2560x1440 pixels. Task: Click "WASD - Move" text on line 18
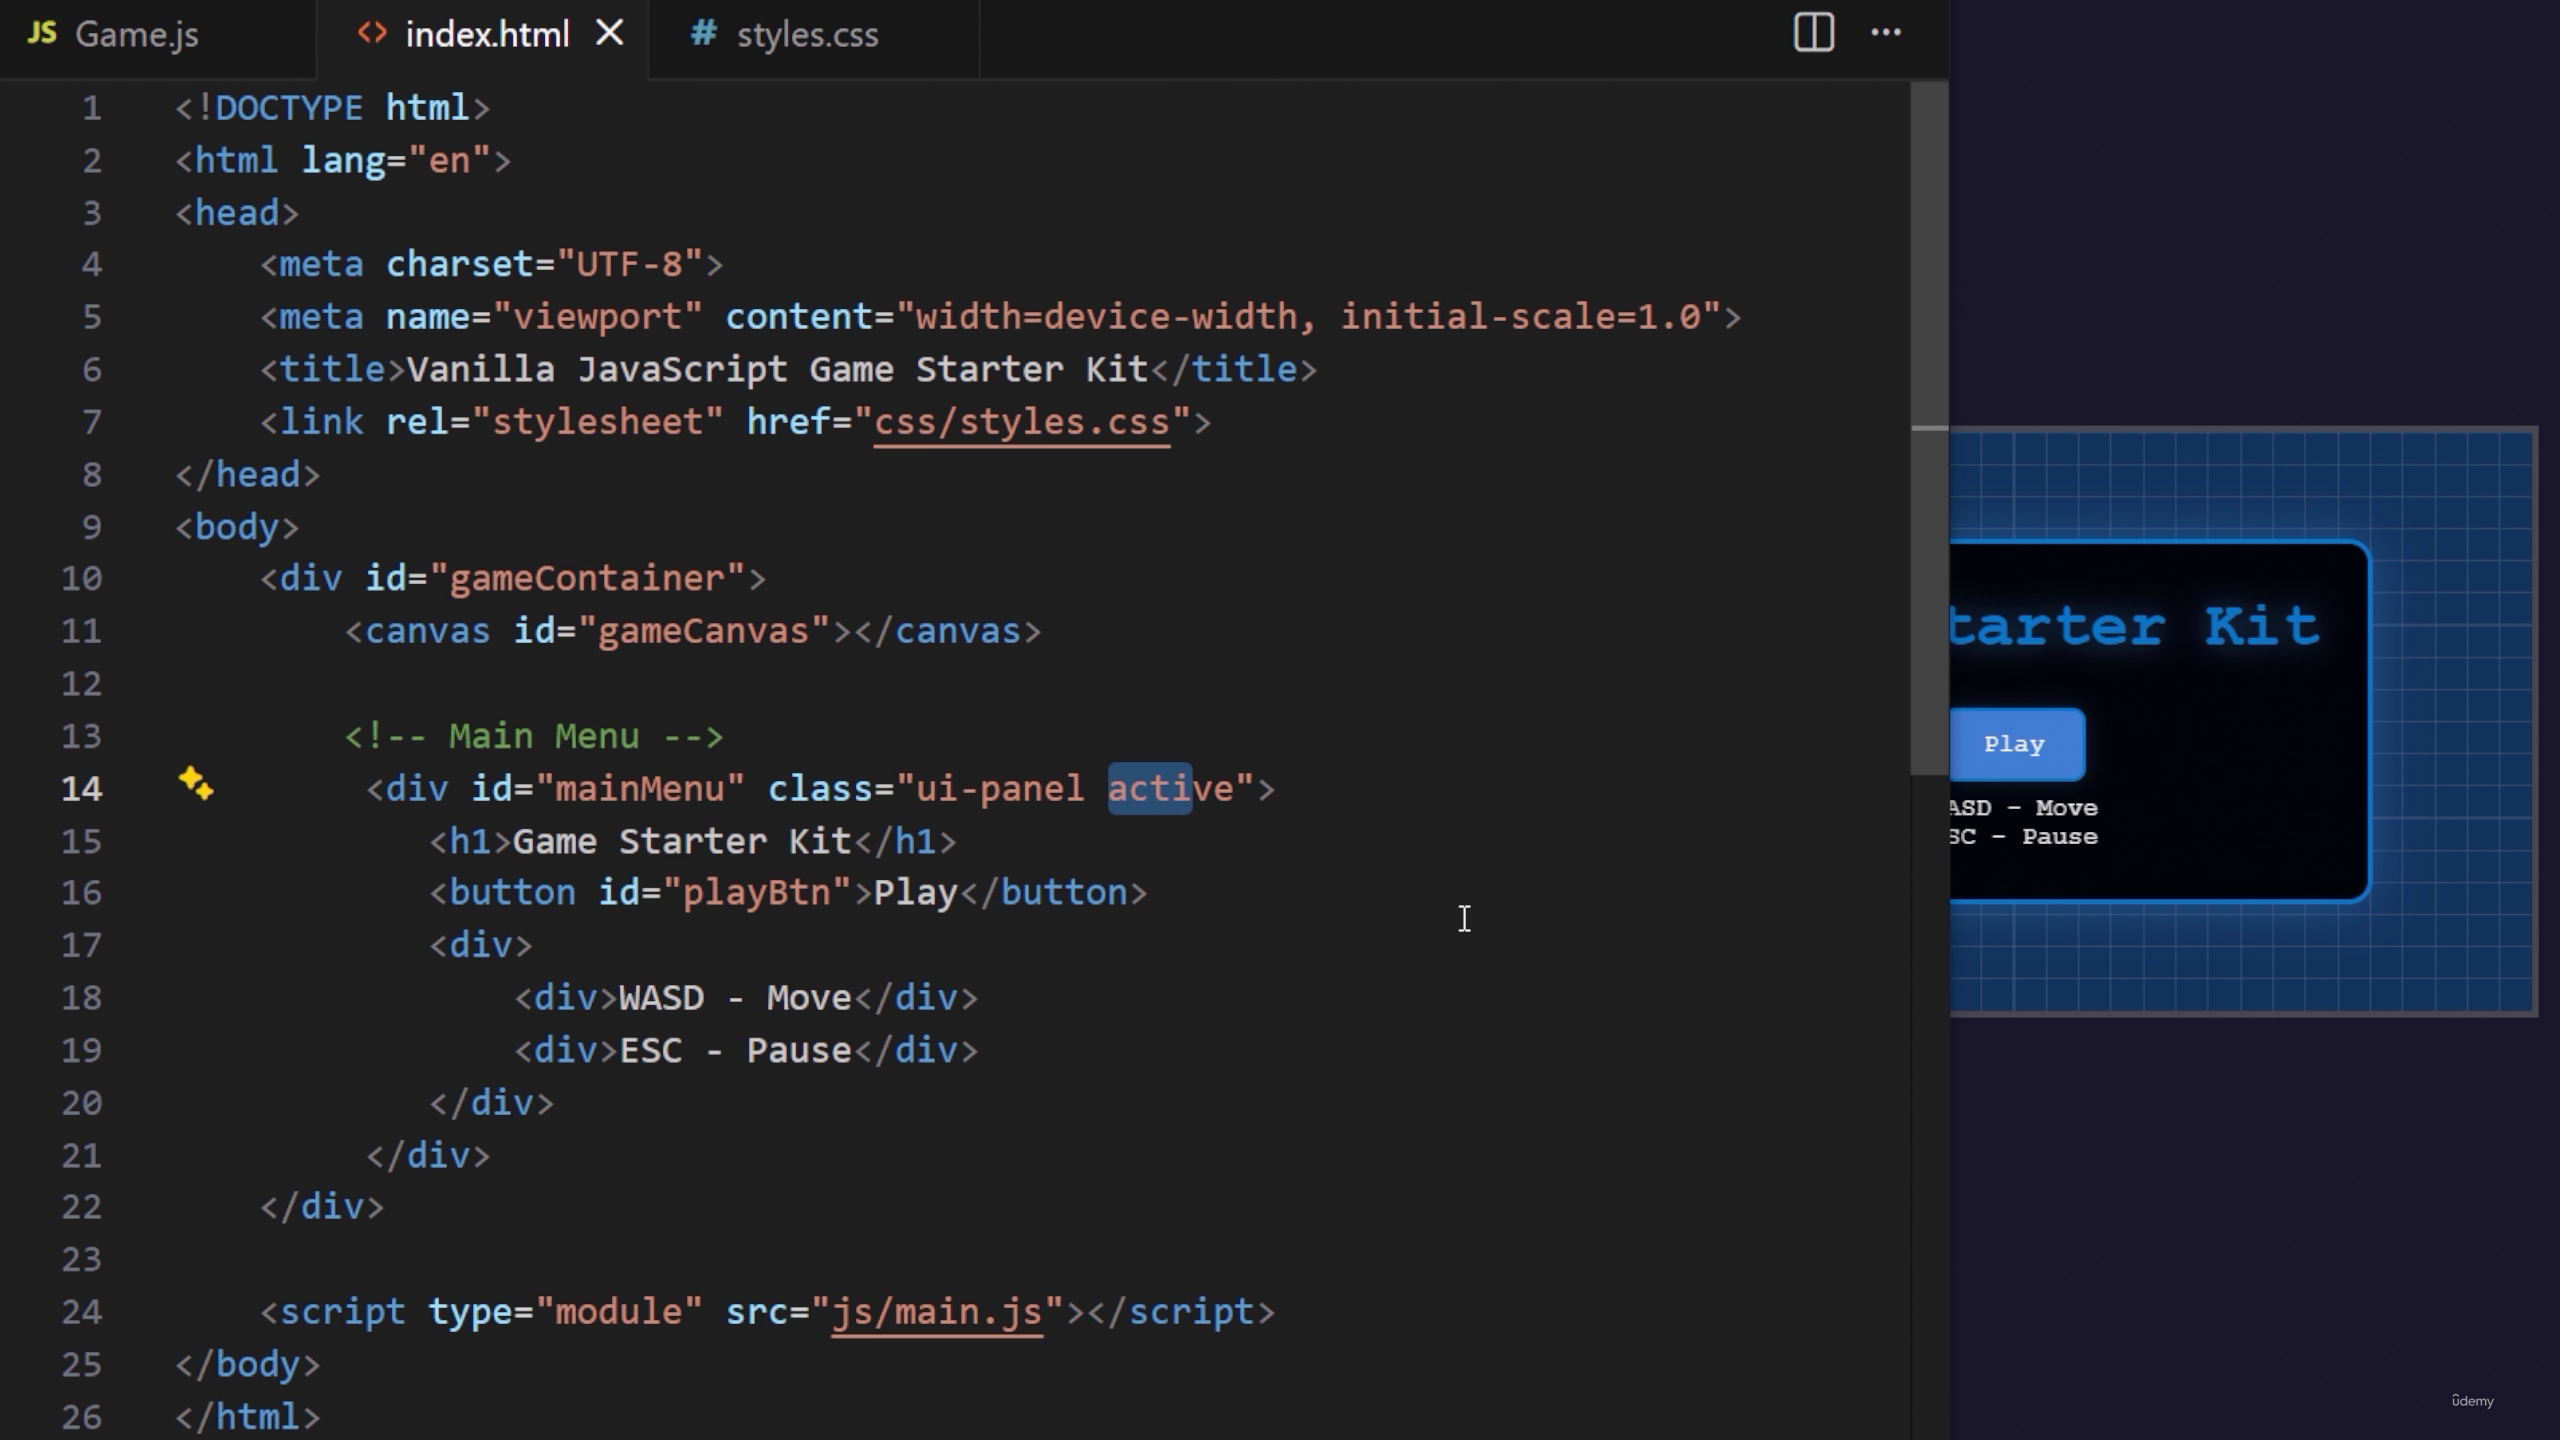735,998
